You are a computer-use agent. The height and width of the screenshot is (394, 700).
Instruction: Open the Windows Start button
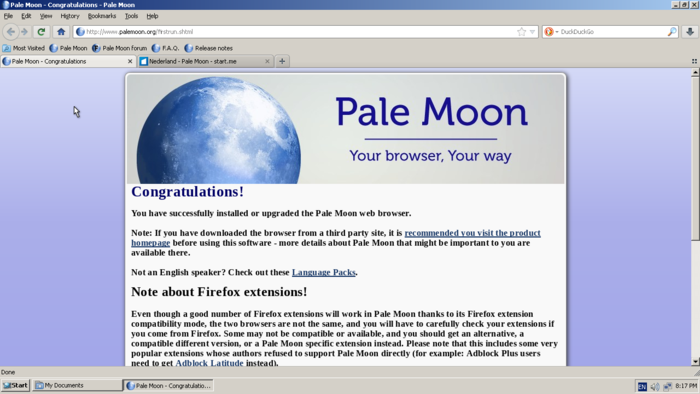click(x=15, y=386)
